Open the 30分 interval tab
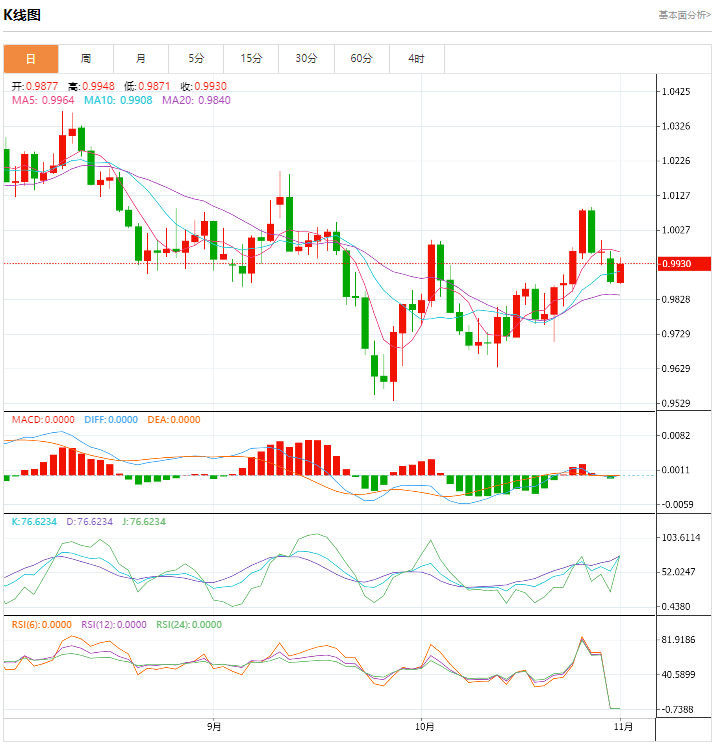Viewport: 716px width, 751px height. tap(306, 59)
